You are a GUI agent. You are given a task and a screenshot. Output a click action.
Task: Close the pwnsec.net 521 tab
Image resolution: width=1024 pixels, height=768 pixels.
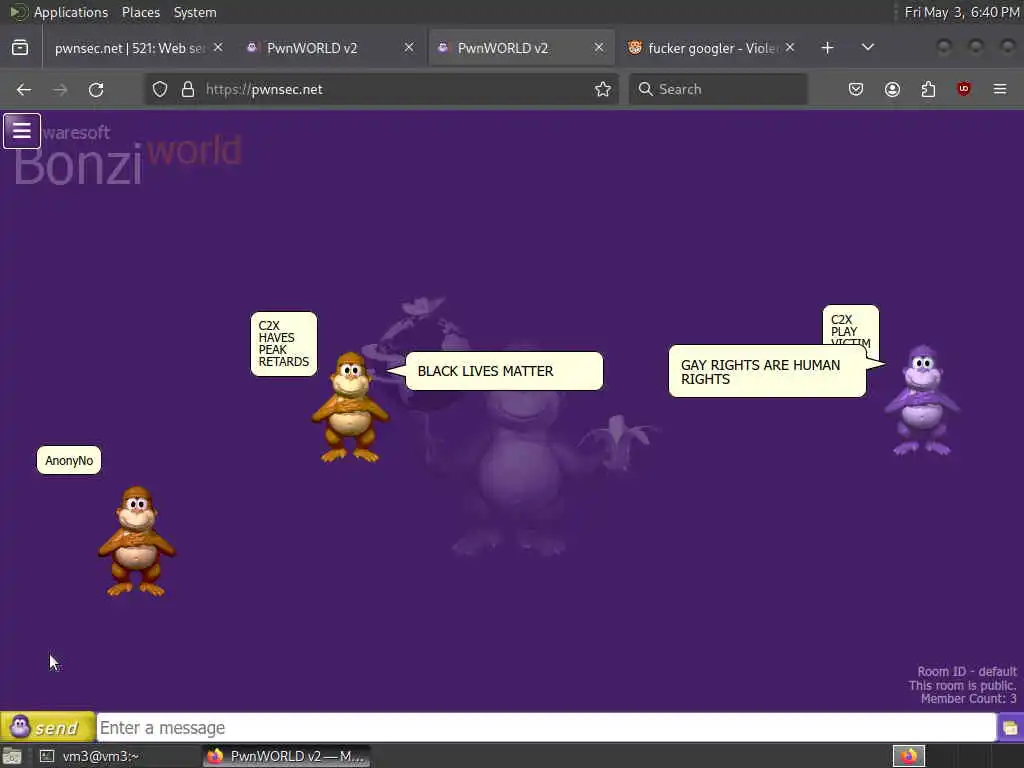pos(218,48)
